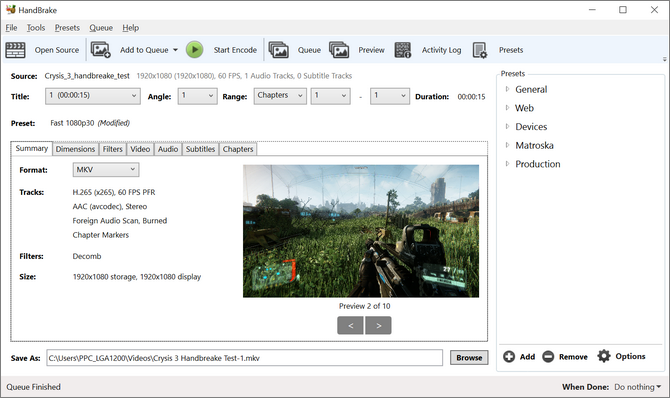Click the HandBrake app logo icon
The image size is (670, 398).
coord(10,9)
